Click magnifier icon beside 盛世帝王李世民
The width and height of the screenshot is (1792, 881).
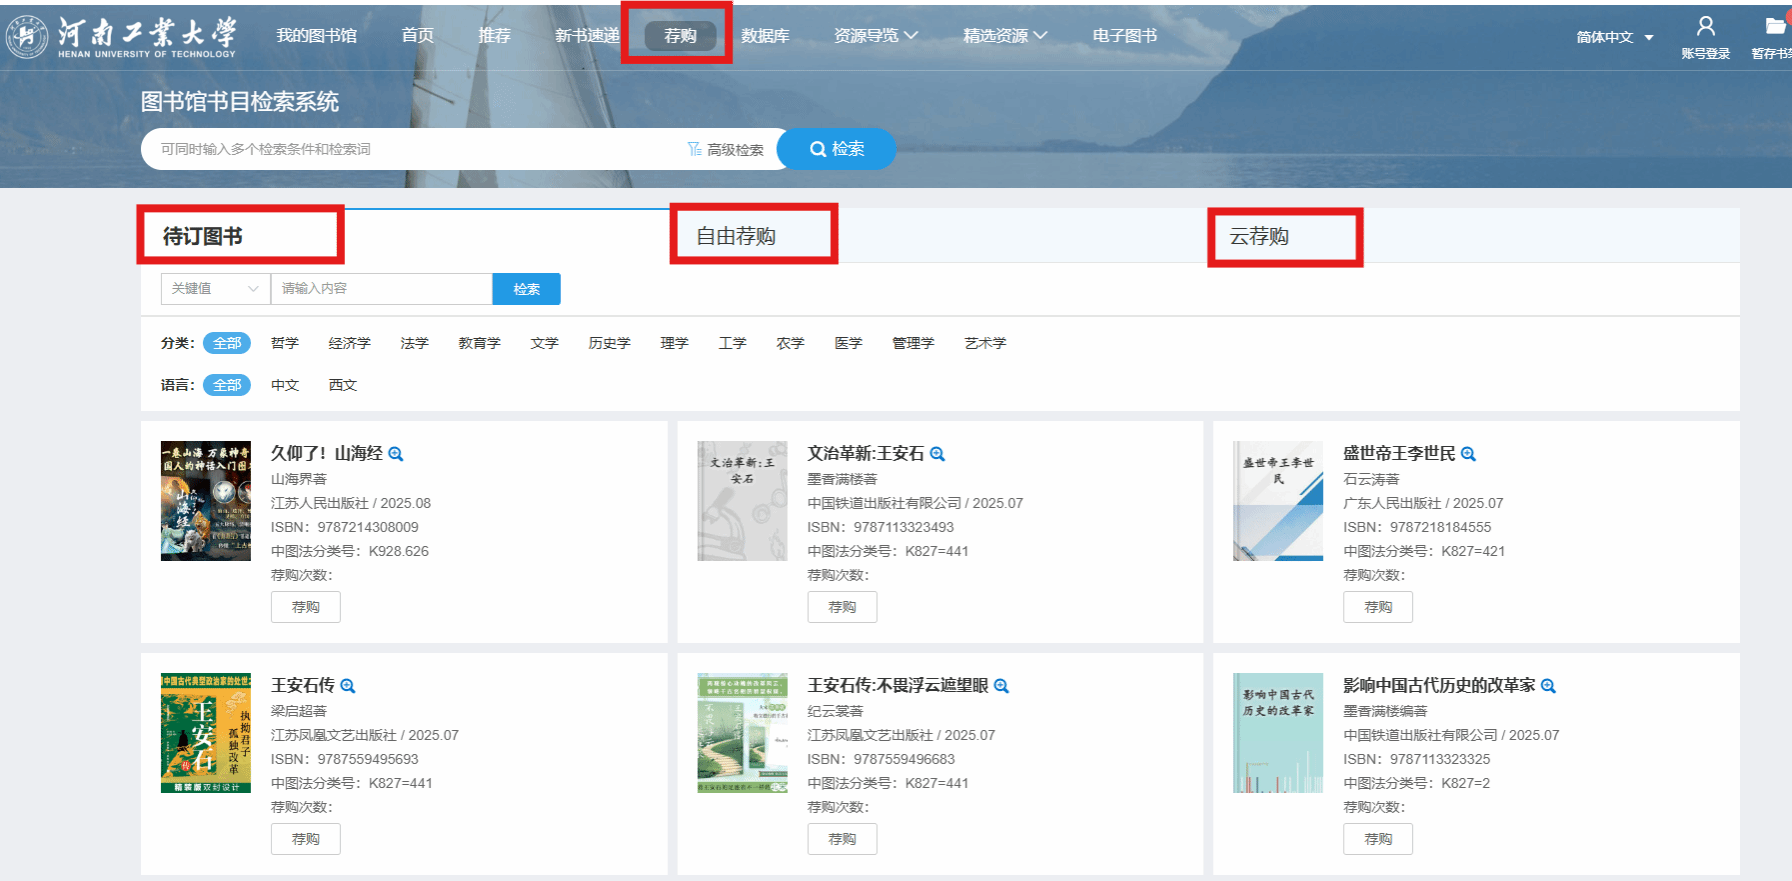click(x=1468, y=454)
